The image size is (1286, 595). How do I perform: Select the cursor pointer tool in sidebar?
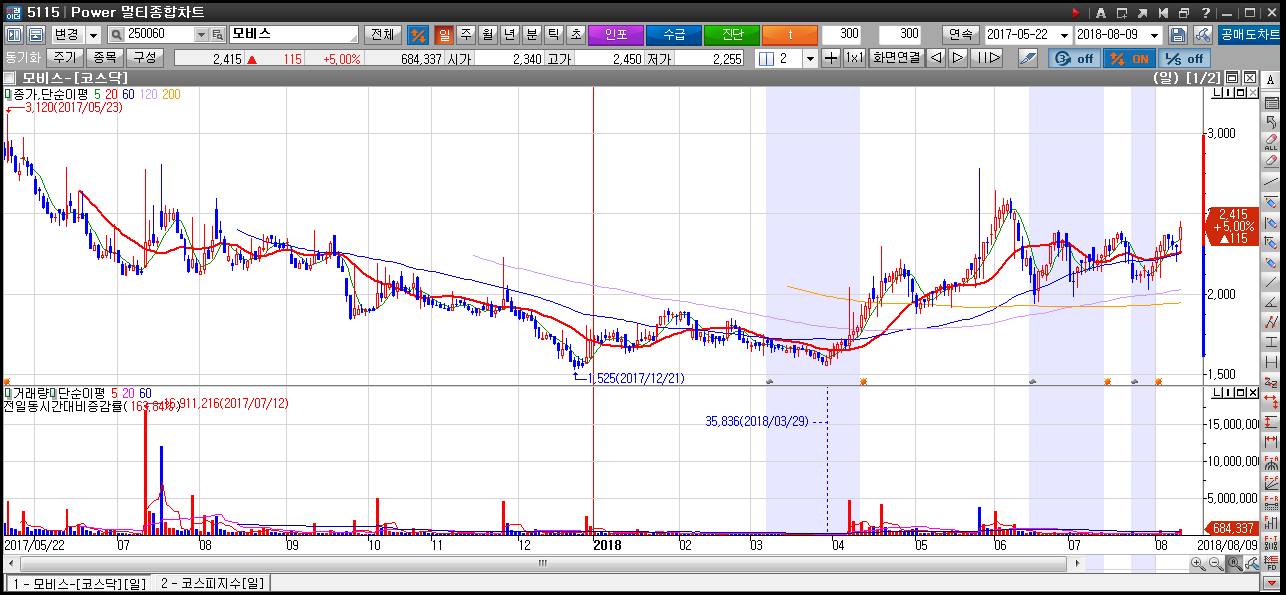1271,122
